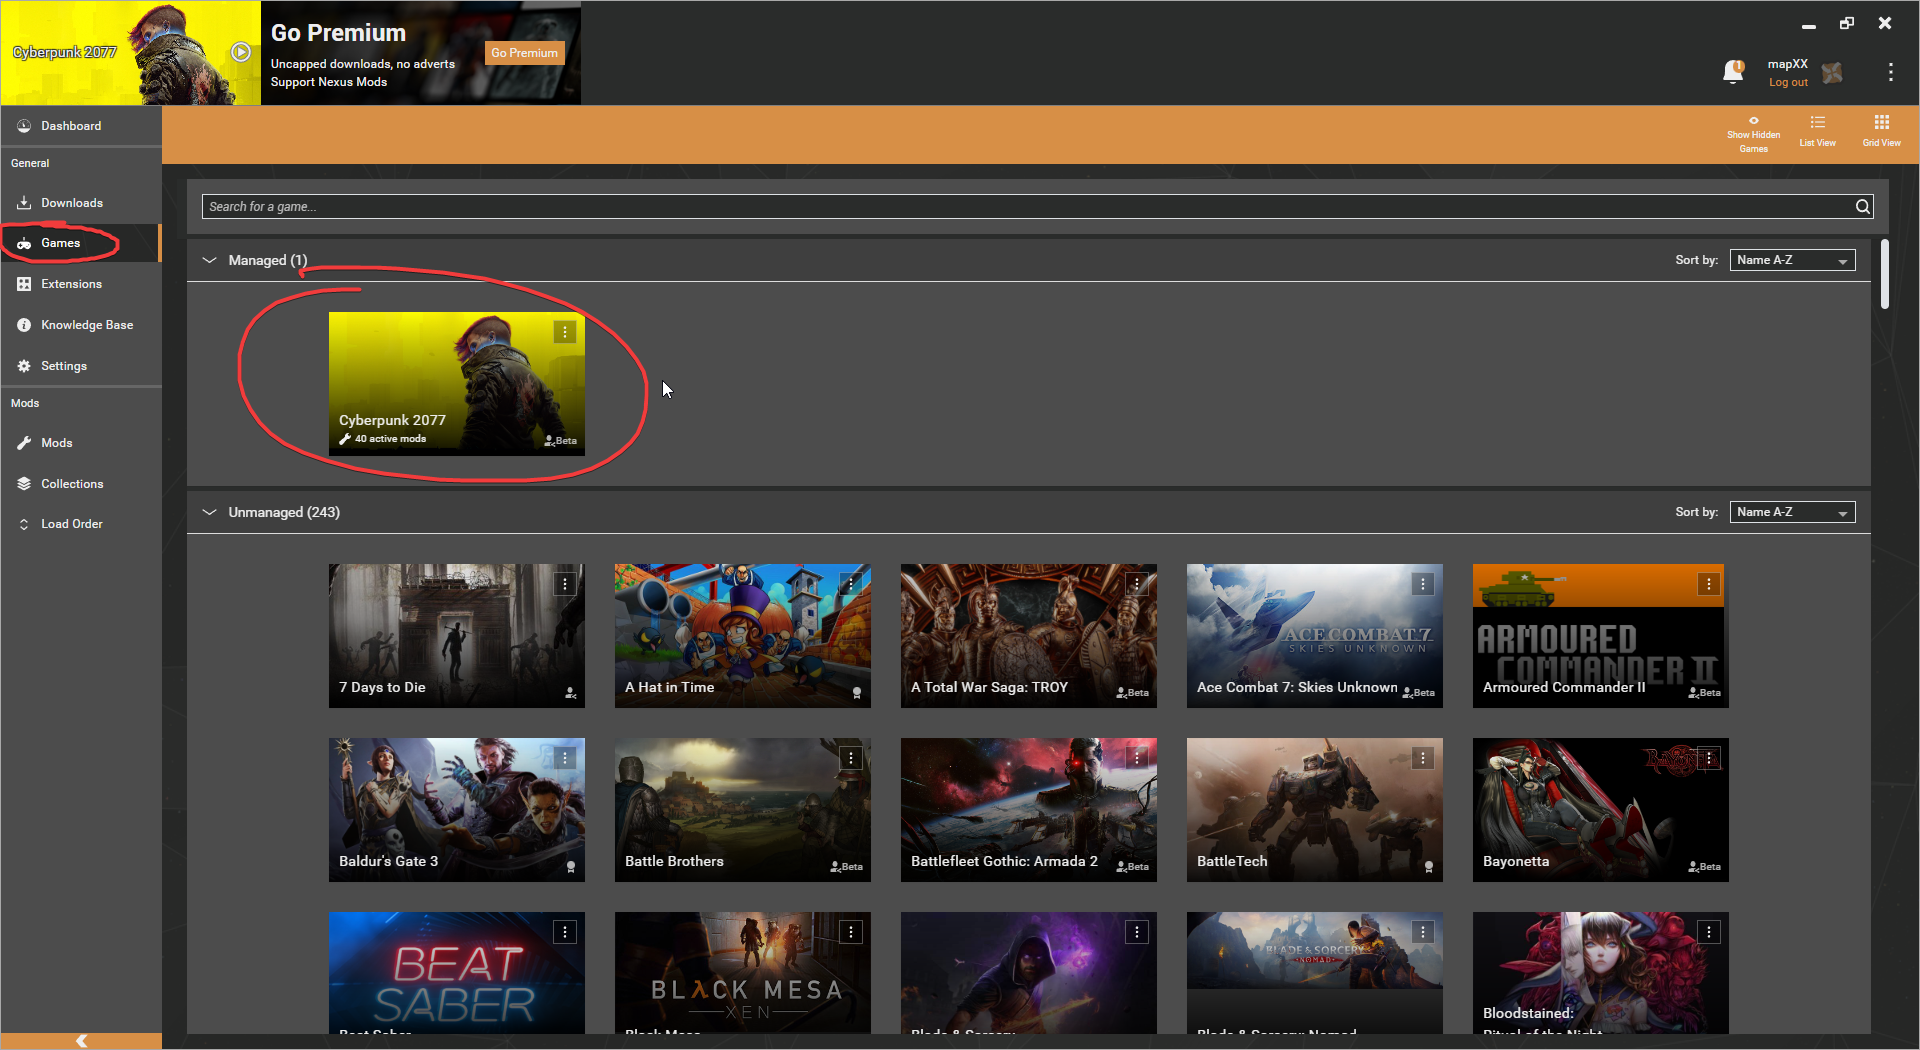The height and width of the screenshot is (1050, 1920).
Task: Toggle Show Hidden Games
Action: [x=1753, y=134]
